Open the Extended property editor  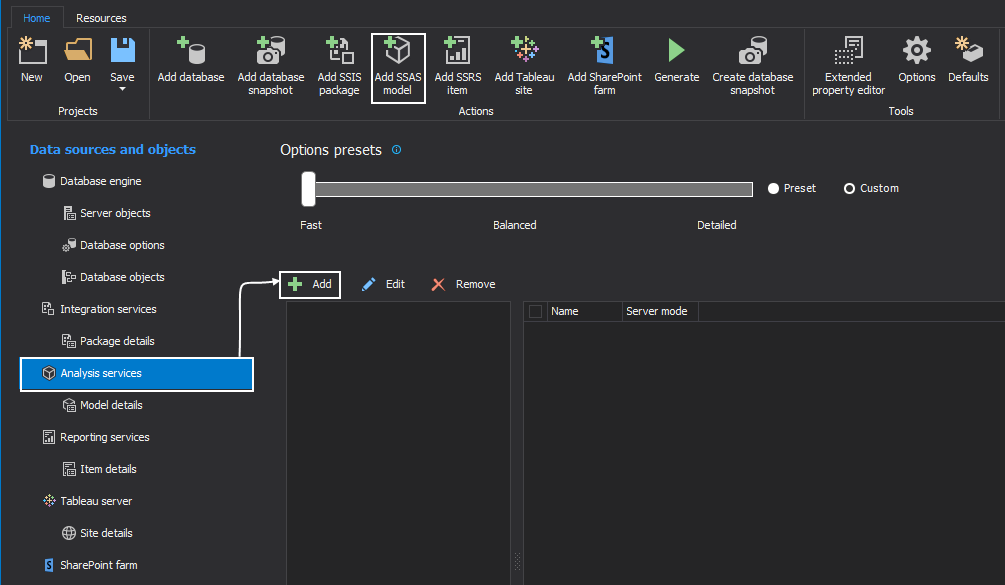point(848,52)
